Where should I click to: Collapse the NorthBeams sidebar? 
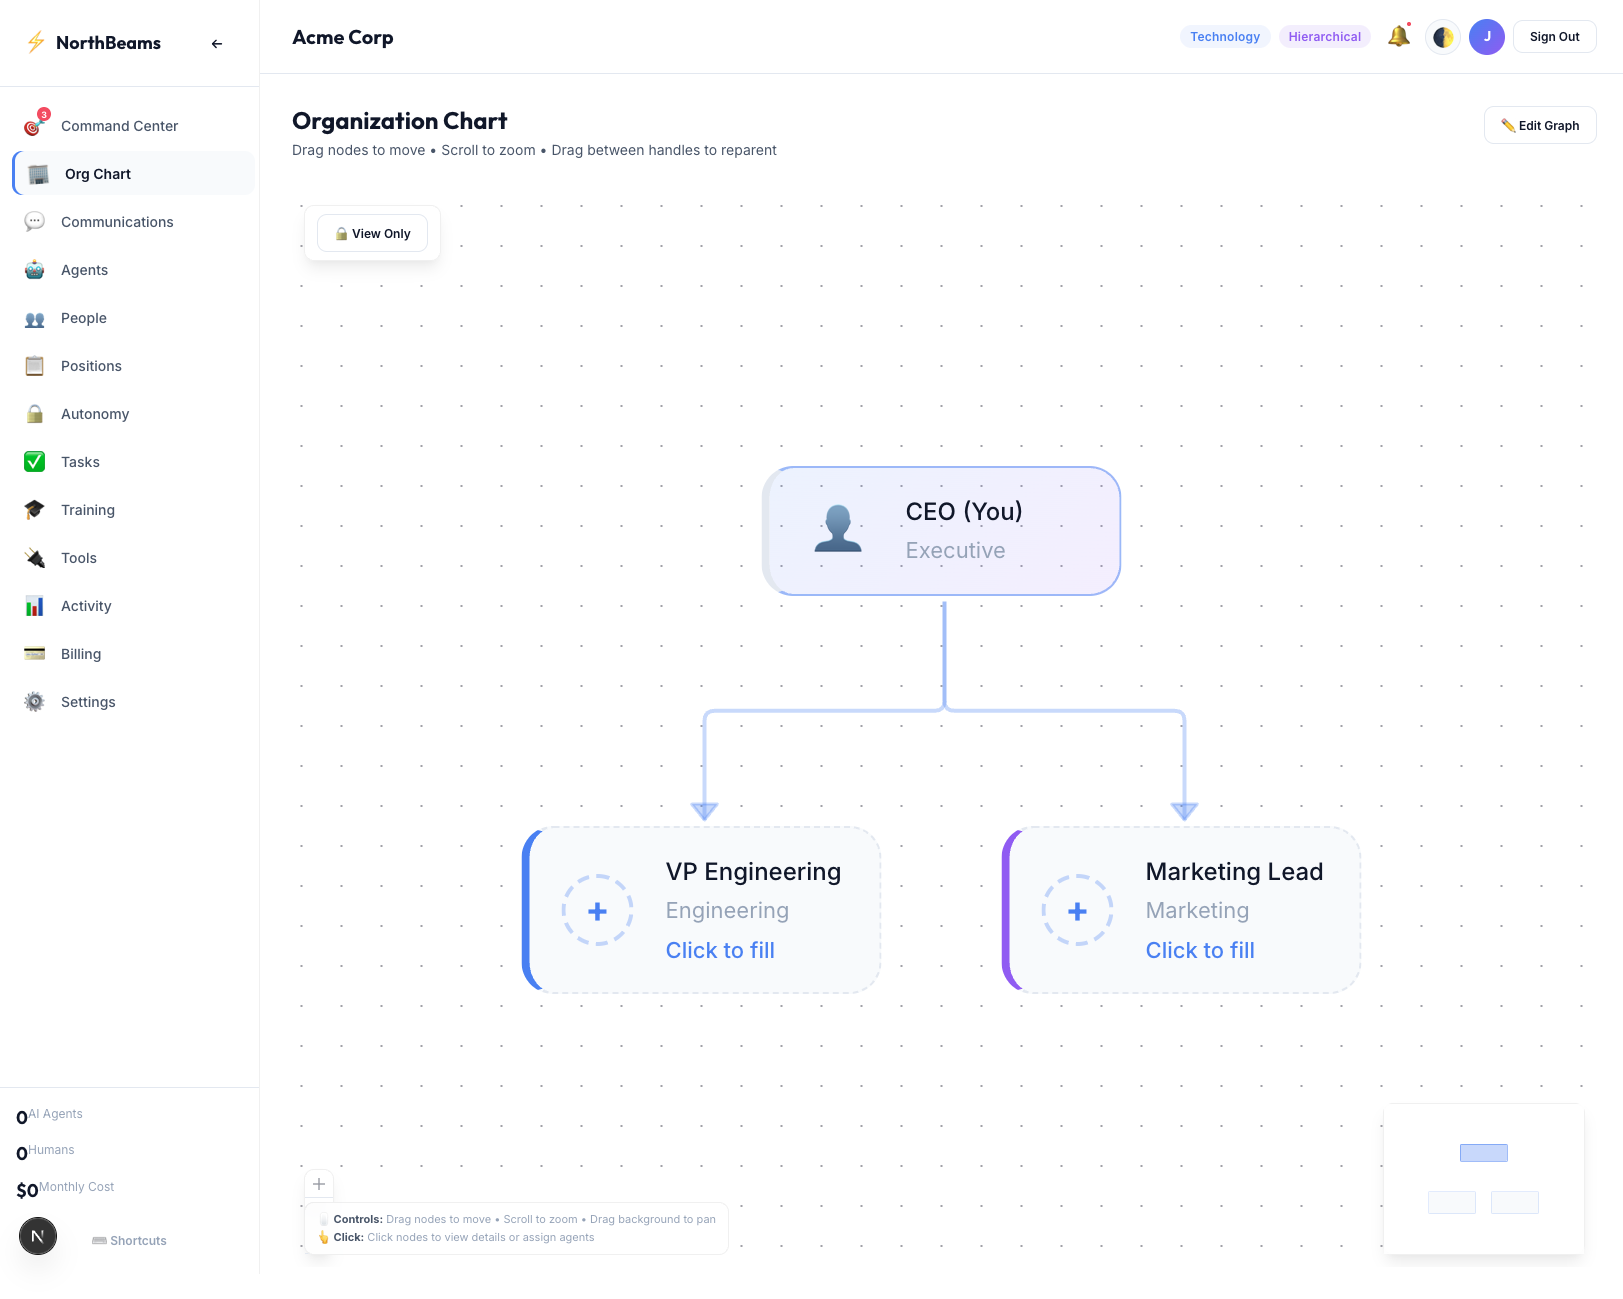(216, 43)
